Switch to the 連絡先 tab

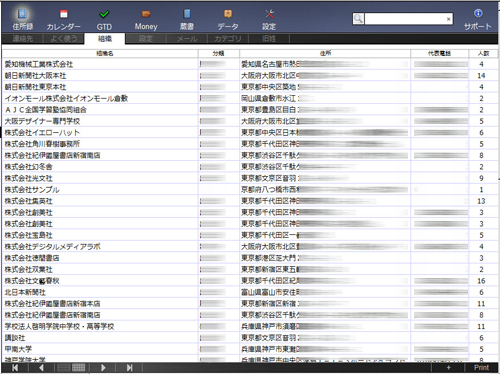click(23, 39)
